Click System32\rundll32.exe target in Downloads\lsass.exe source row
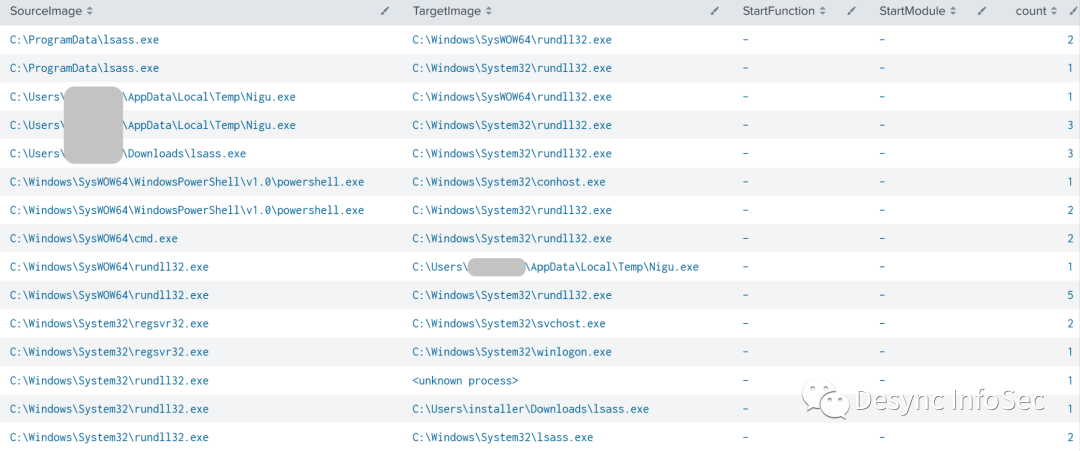Image resolution: width=1080 pixels, height=451 pixels. pos(512,154)
